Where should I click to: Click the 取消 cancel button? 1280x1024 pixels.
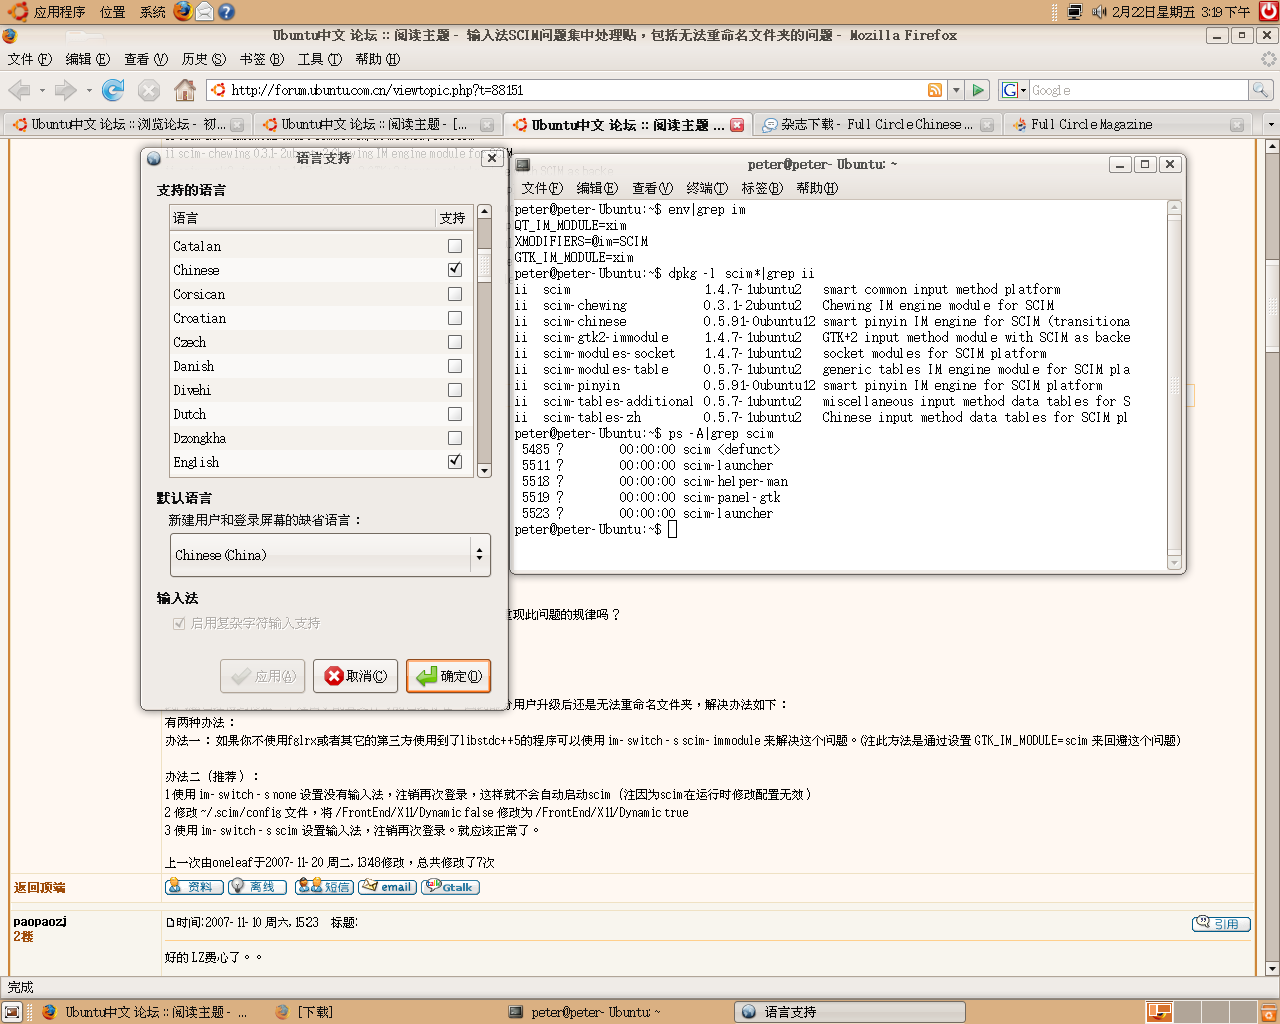pyautogui.click(x=355, y=676)
